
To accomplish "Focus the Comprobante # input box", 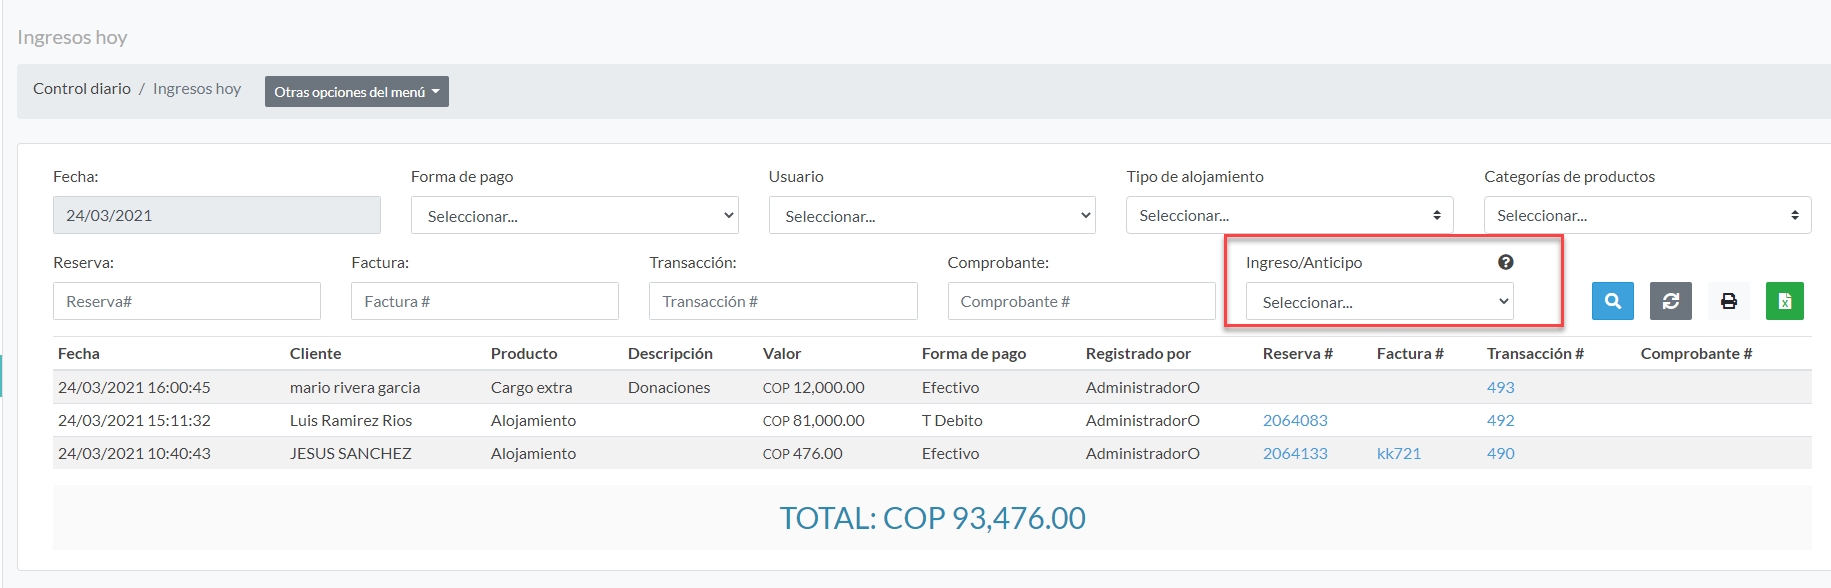I will coord(1080,302).
